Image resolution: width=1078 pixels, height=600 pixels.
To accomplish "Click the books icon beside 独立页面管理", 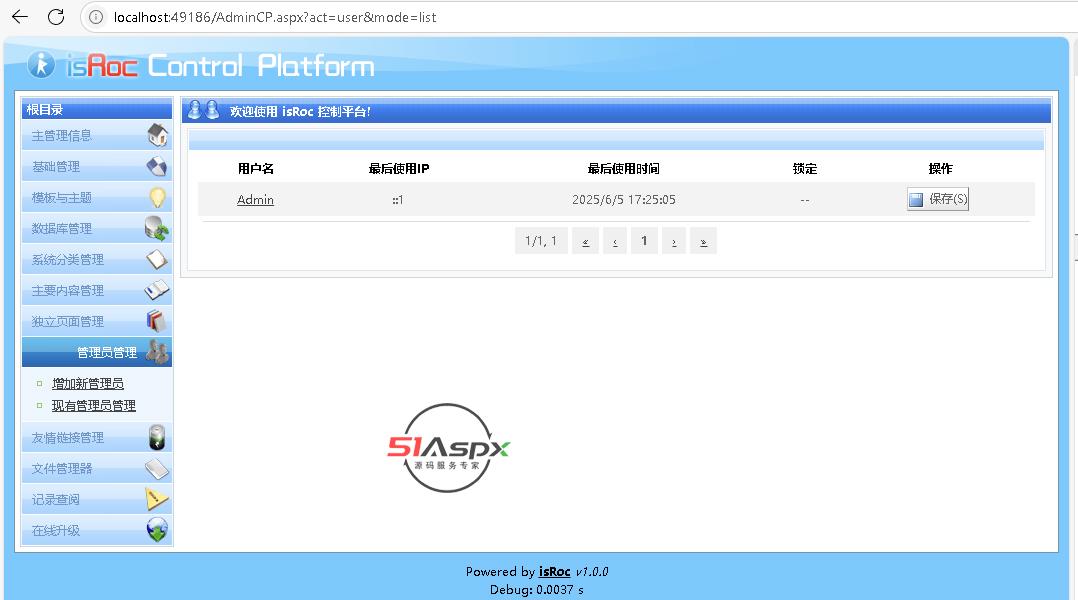I will pyautogui.click(x=156, y=321).
